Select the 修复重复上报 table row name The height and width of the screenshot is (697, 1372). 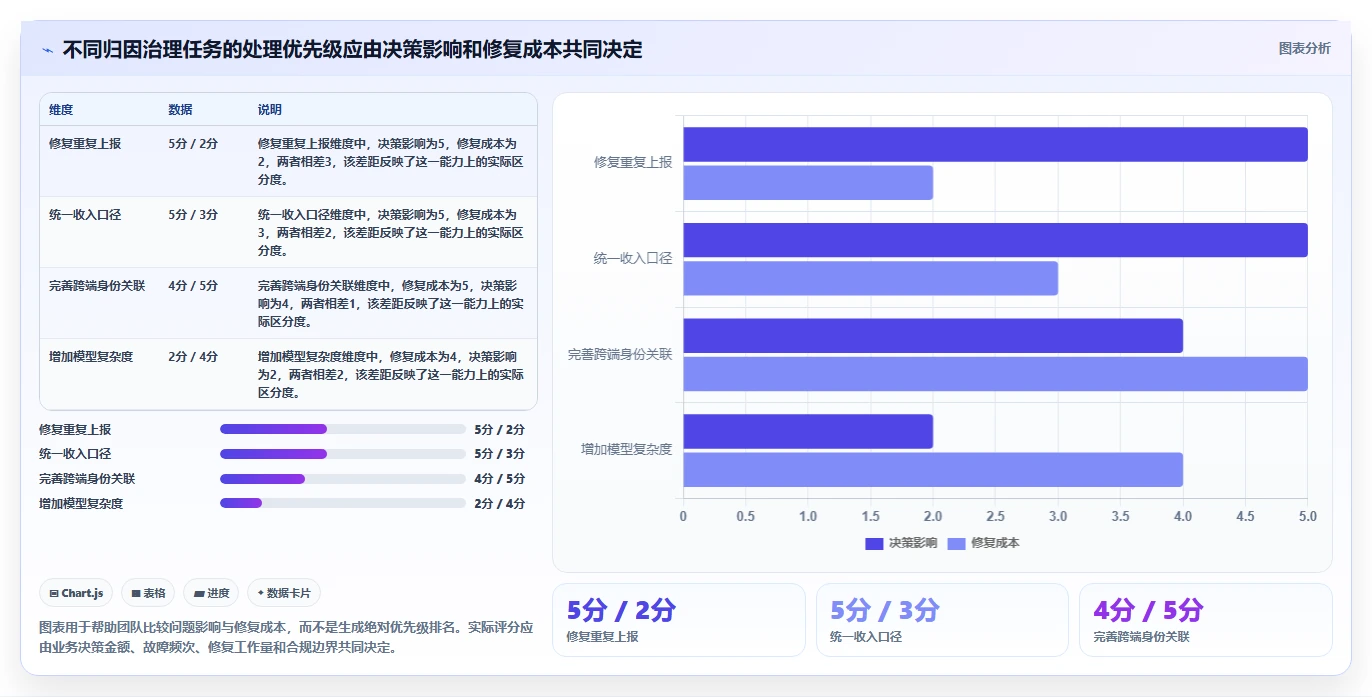(85, 143)
